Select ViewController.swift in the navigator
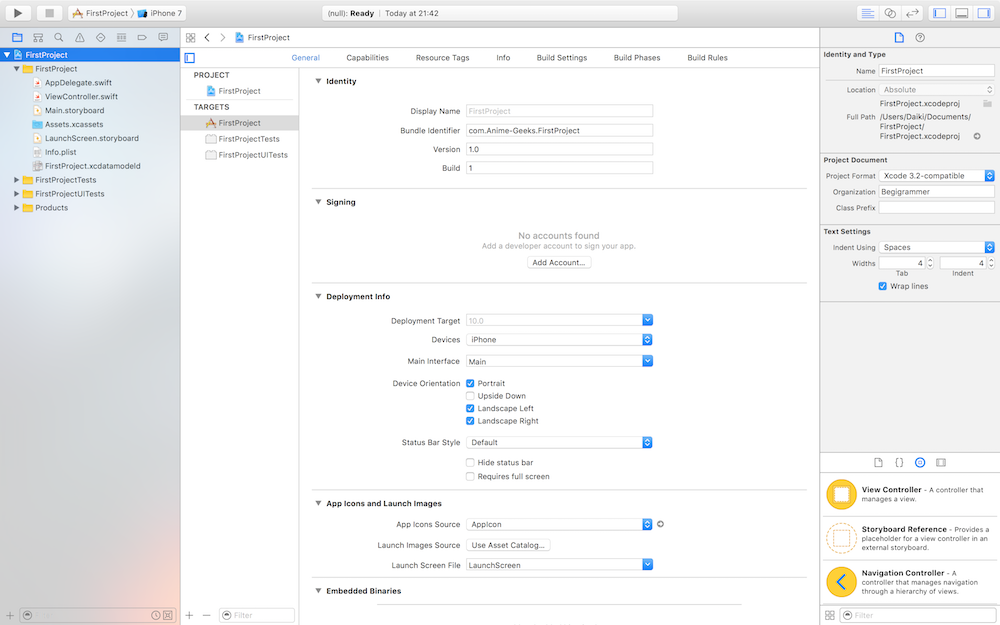This screenshot has width=1000, height=625. tap(81, 96)
